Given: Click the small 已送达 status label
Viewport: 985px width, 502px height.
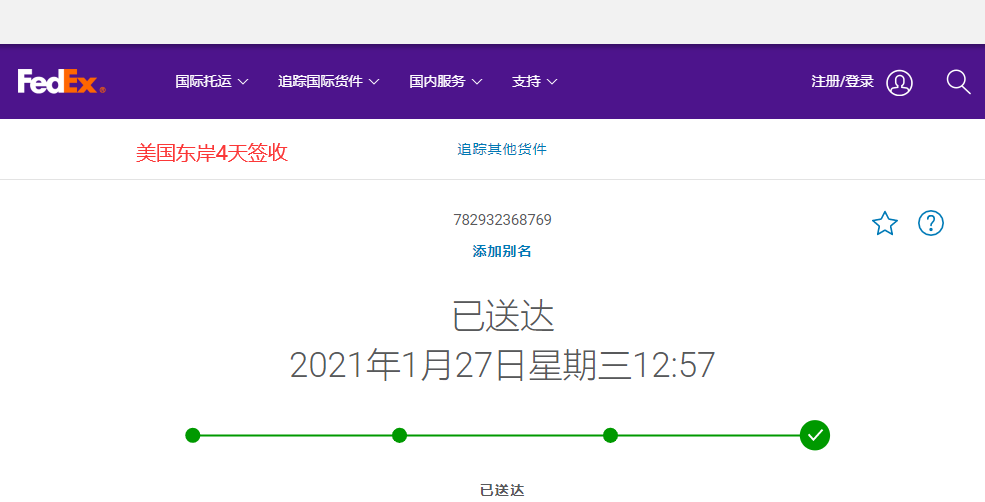Looking at the screenshot, I should click(x=502, y=490).
